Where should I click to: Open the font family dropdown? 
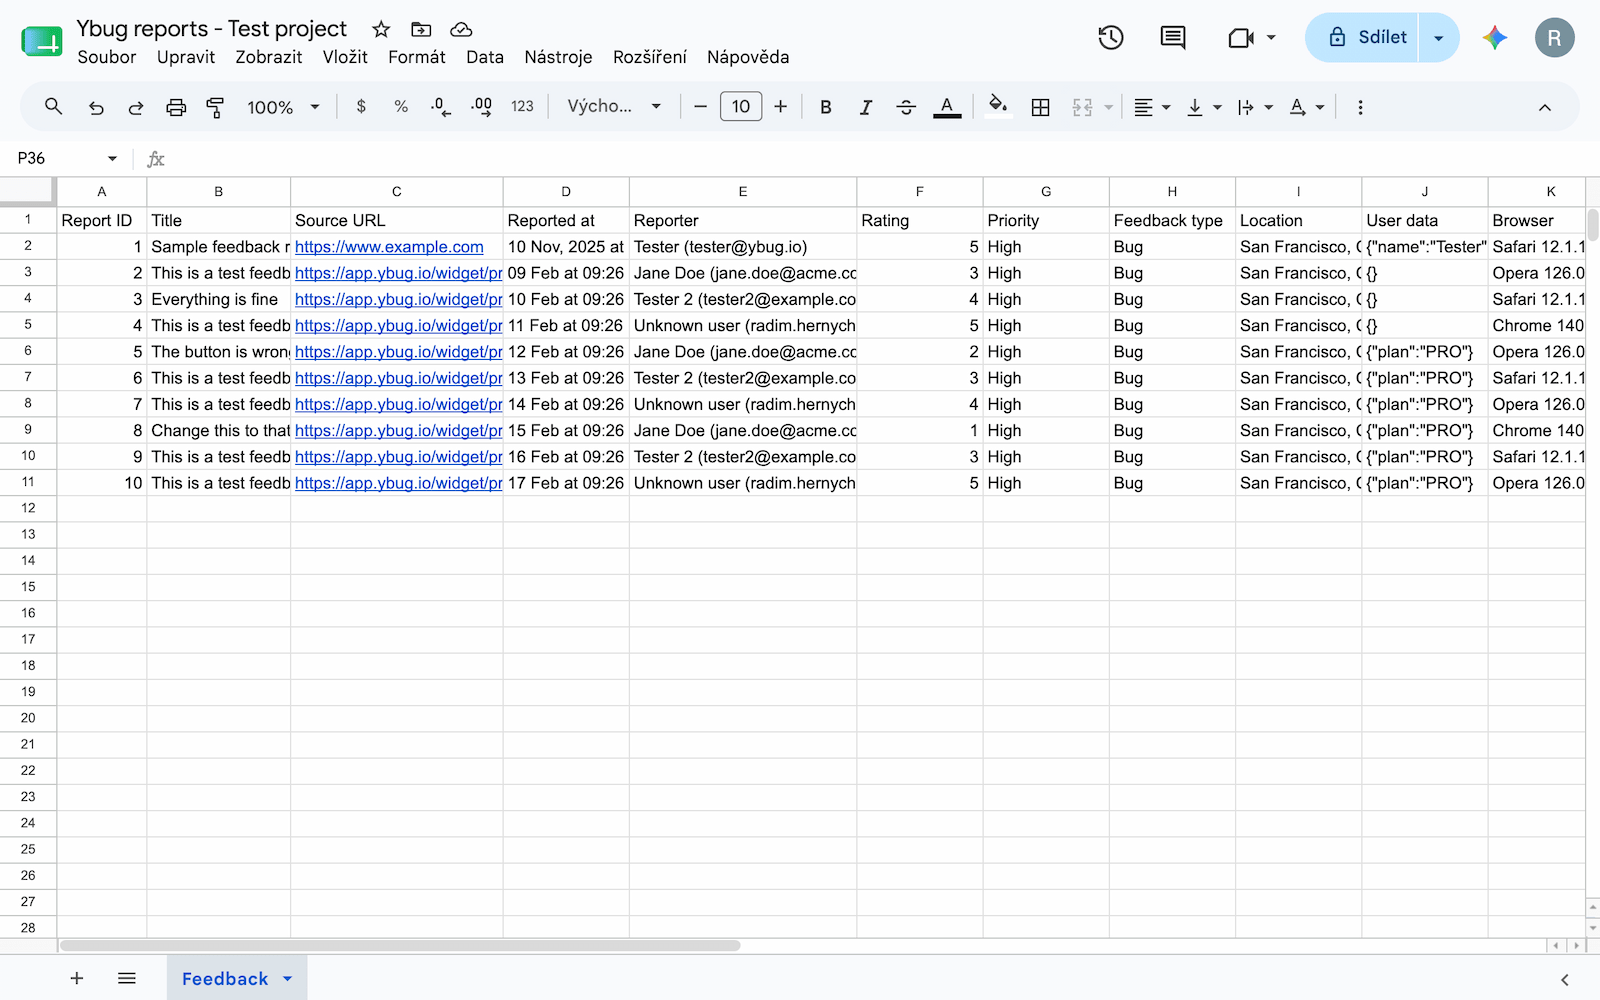coord(614,106)
